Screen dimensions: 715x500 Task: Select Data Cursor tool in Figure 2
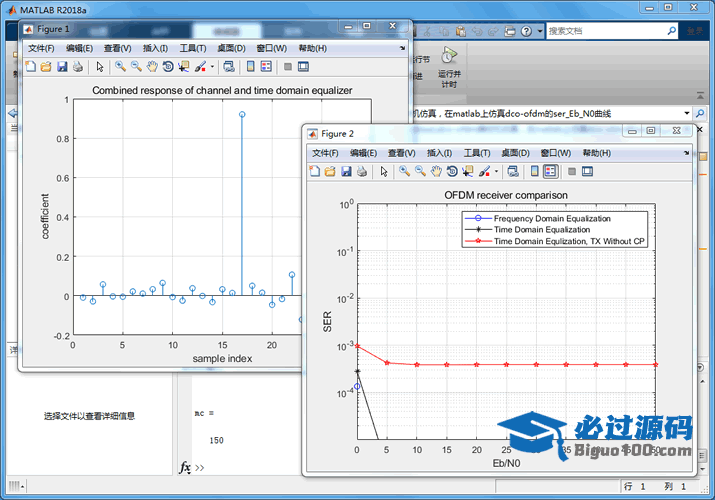(x=467, y=172)
